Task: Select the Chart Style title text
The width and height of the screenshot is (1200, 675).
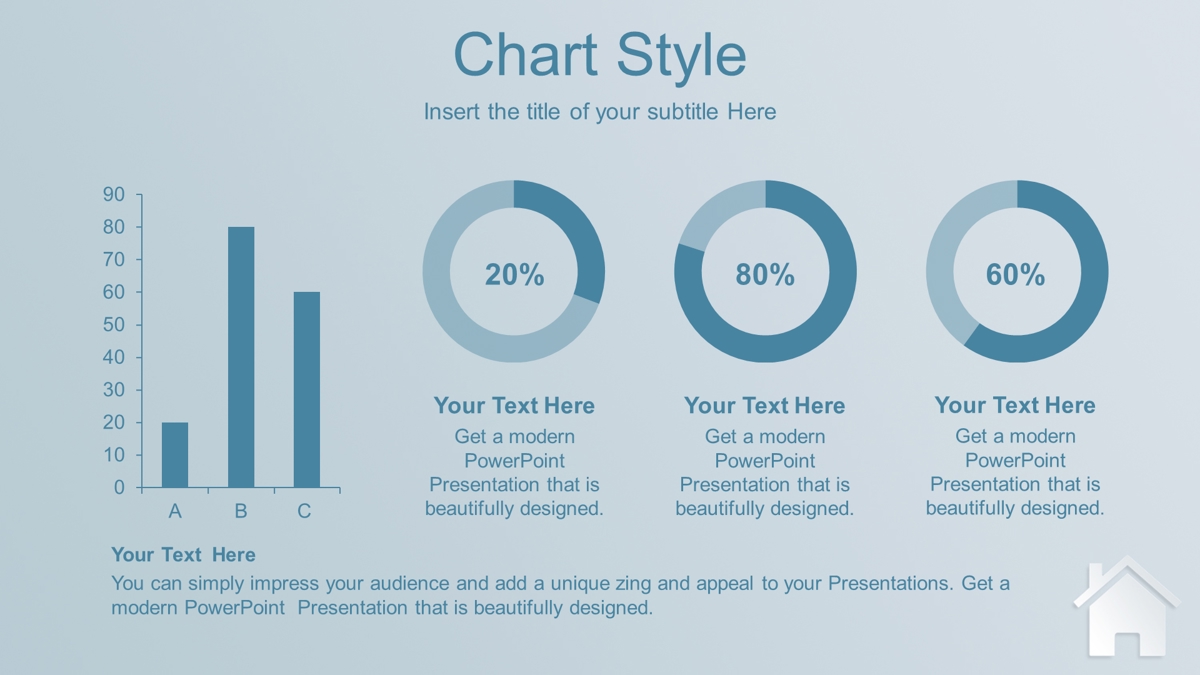Action: 600,54
